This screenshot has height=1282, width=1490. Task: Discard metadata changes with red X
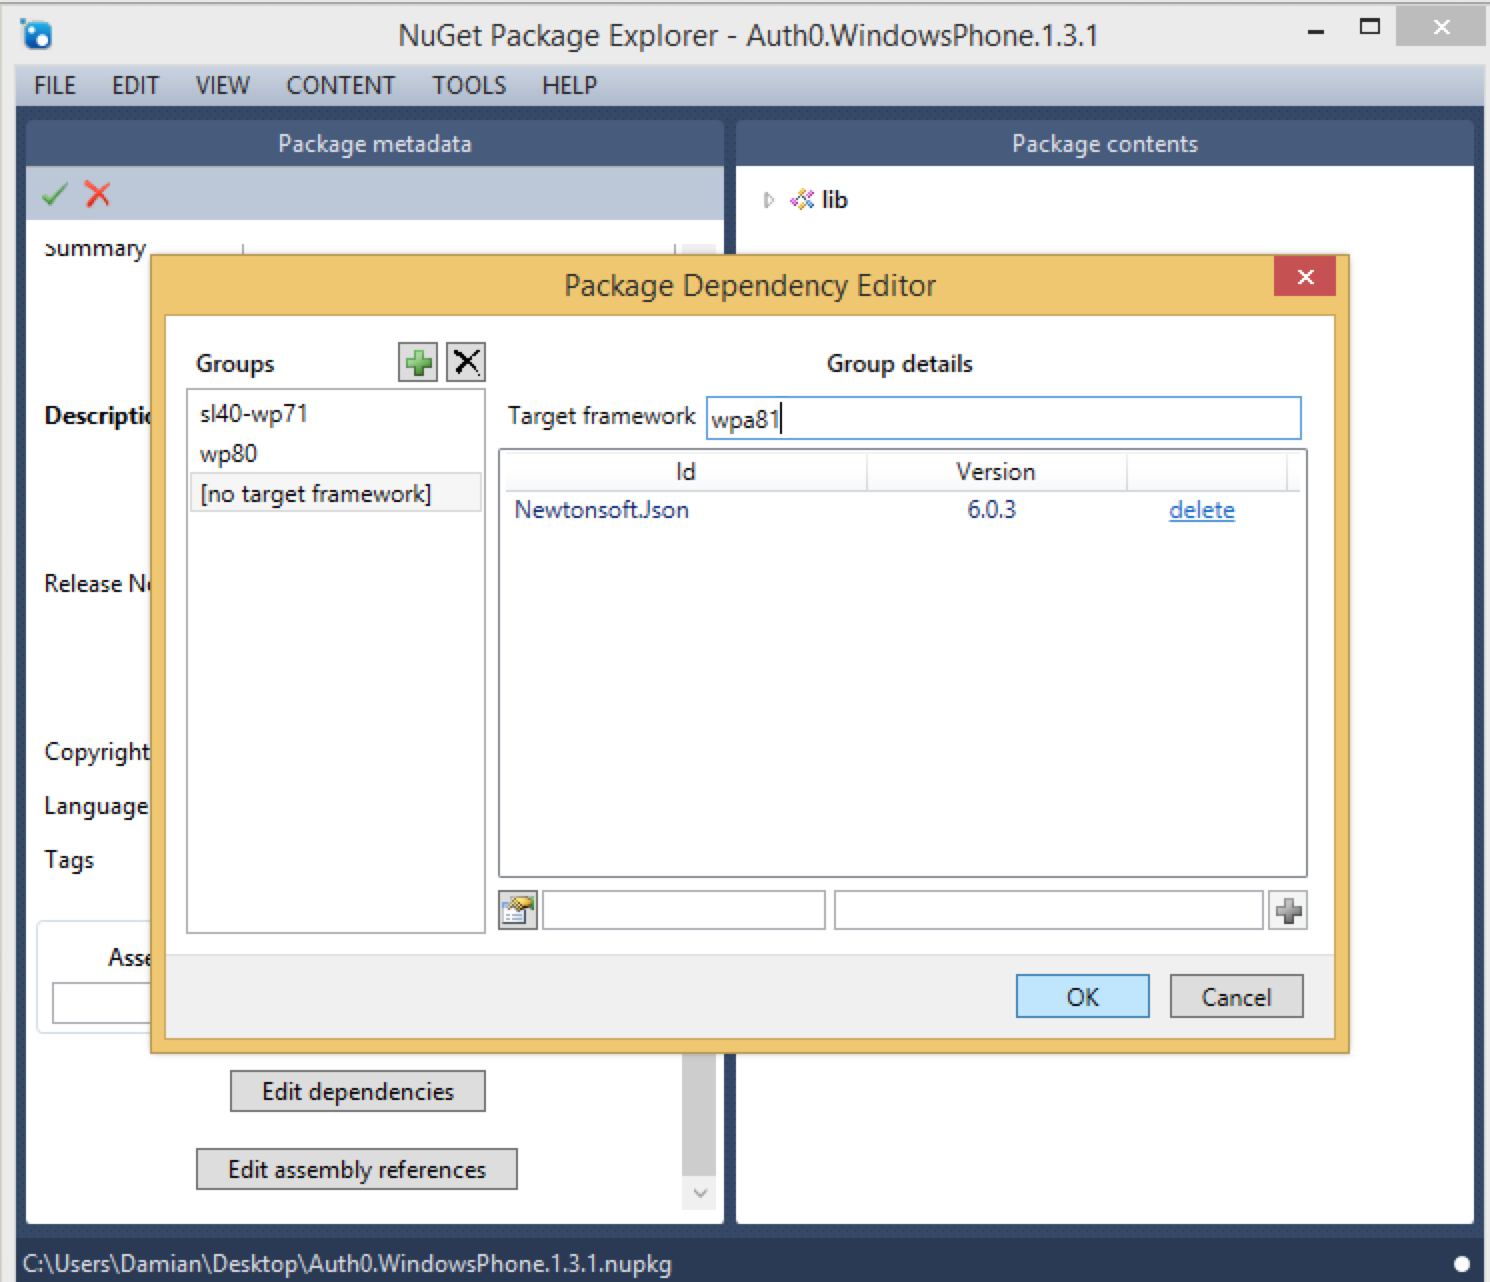pos(98,194)
